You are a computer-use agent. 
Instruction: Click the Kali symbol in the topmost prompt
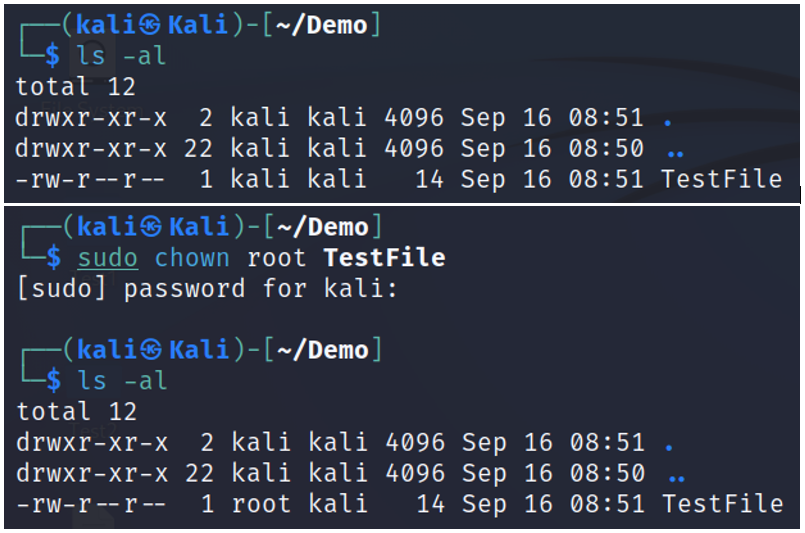152,26
